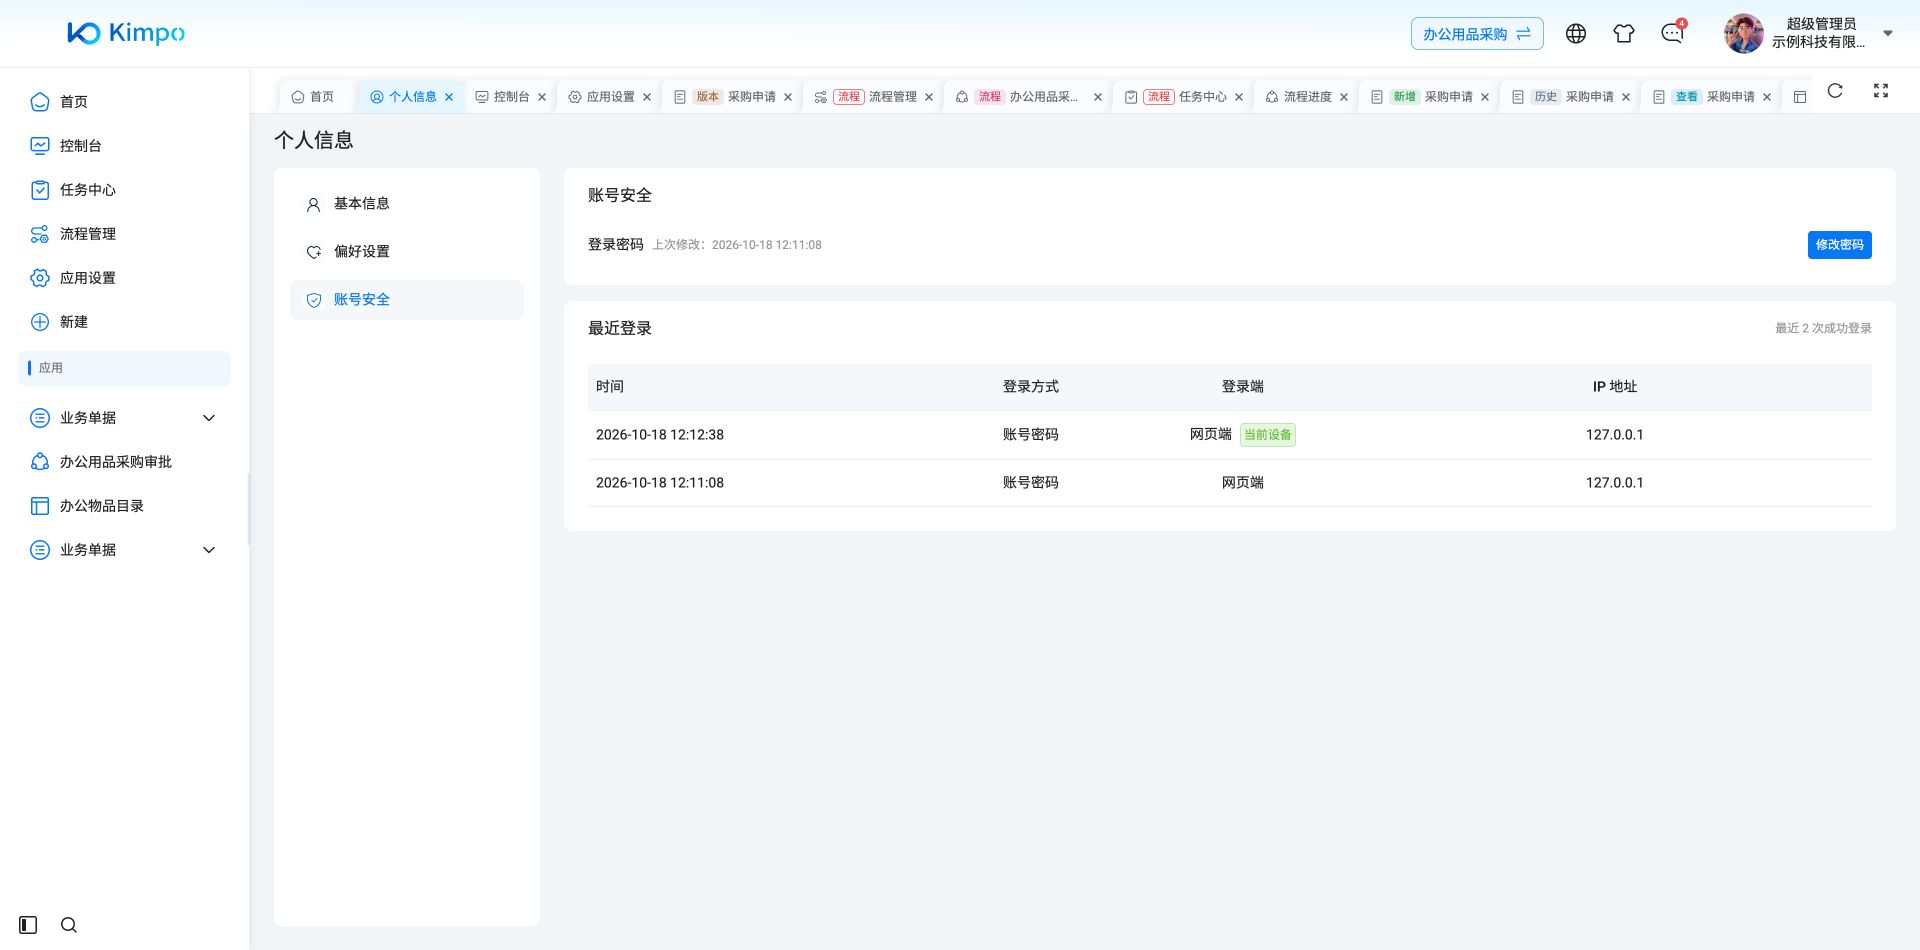
Task: Click 新建 in the left sidebar
Action: click(124, 322)
